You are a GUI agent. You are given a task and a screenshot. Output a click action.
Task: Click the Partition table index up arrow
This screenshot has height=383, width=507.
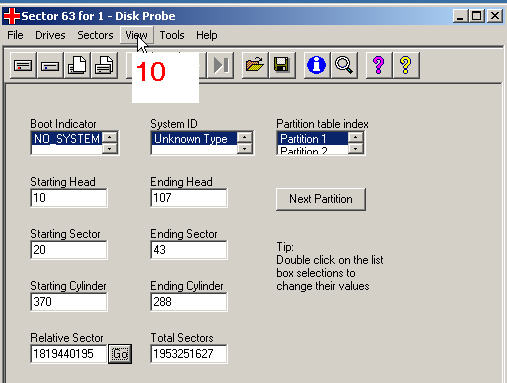356,137
